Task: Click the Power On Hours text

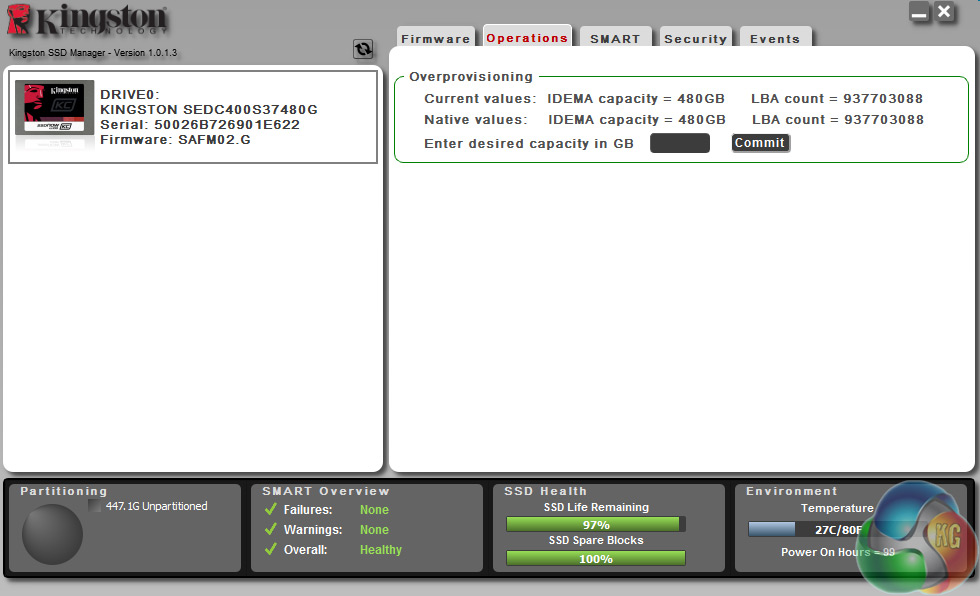Action: pyautogui.click(x=838, y=552)
